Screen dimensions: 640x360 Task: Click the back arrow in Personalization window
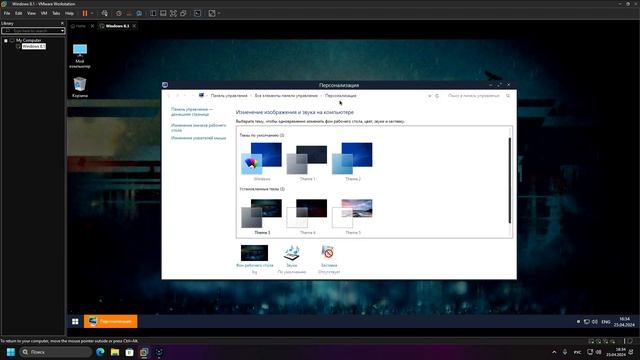(169, 96)
